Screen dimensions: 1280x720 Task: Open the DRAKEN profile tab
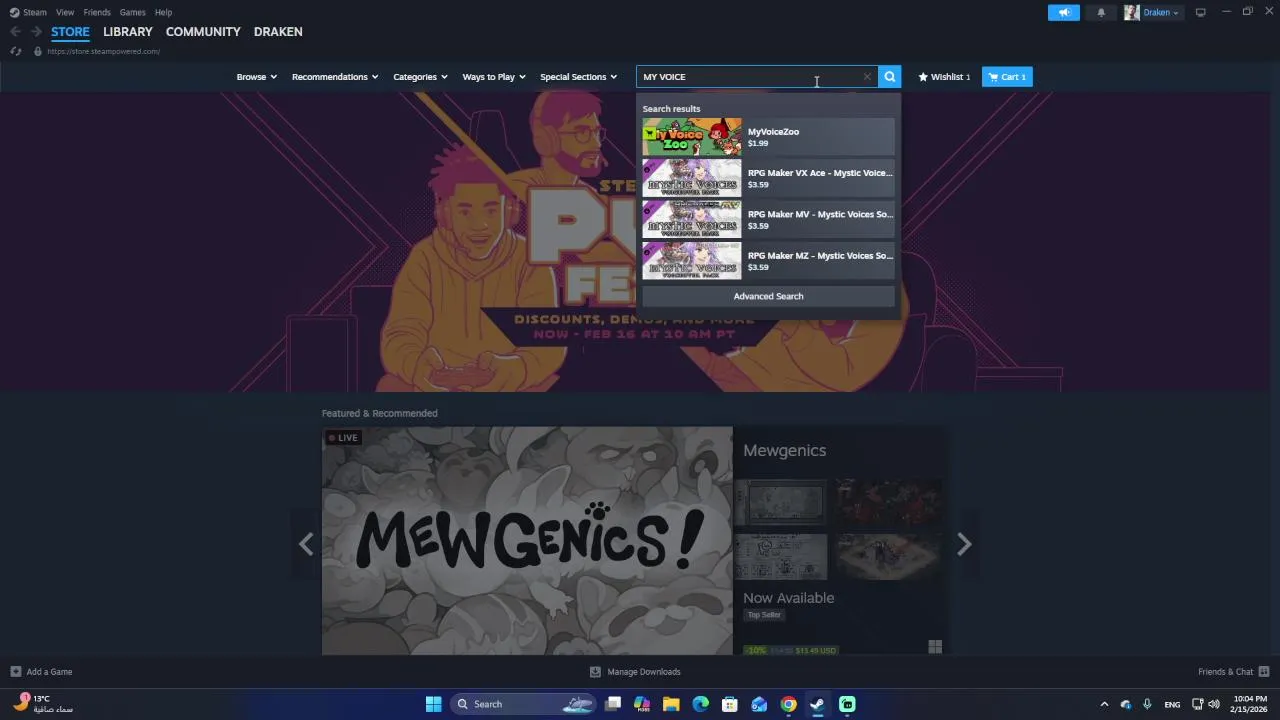(278, 32)
